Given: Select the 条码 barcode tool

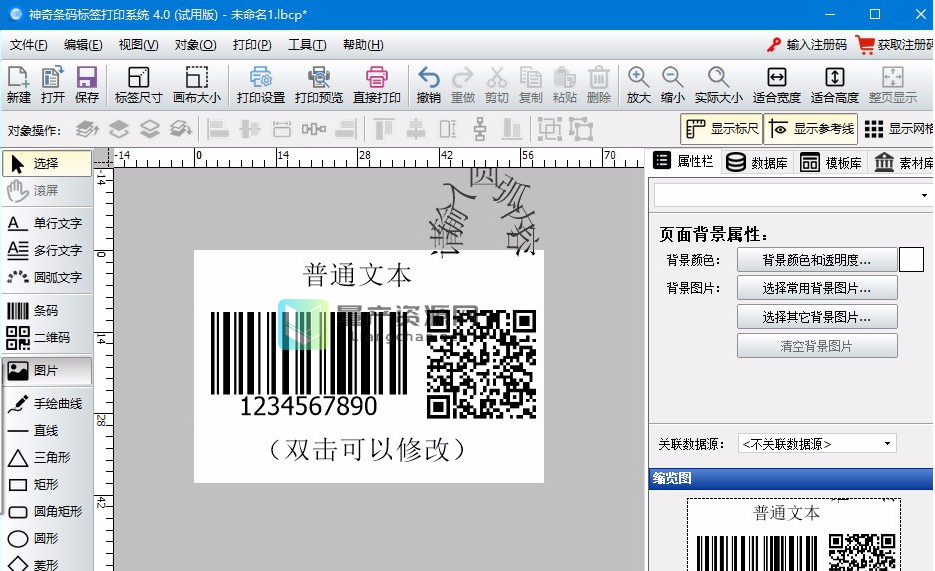Looking at the screenshot, I should (x=47, y=310).
